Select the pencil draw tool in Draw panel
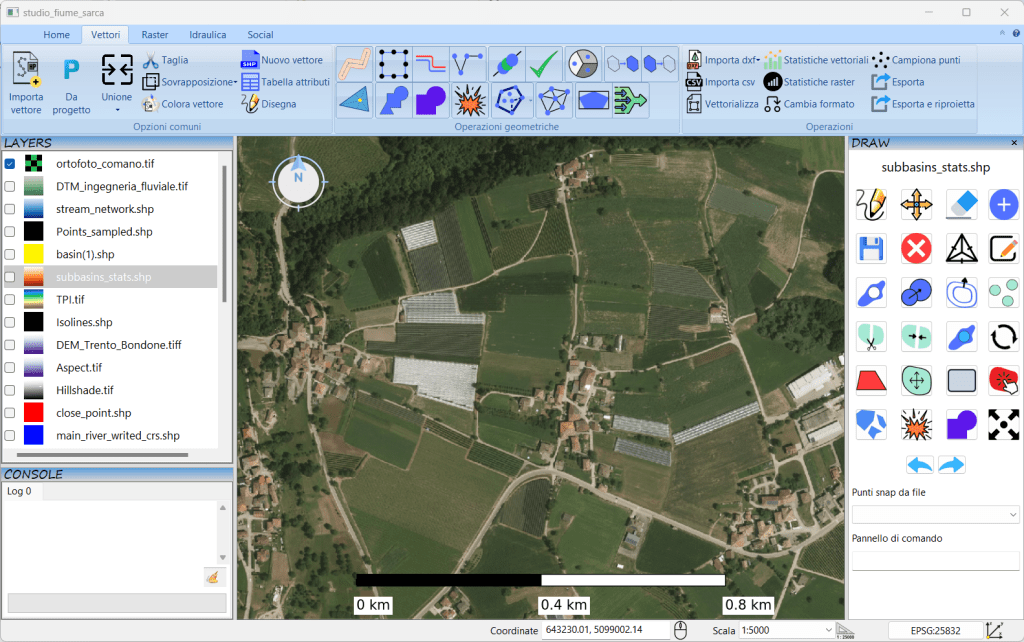The height and width of the screenshot is (642, 1024). (x=872, y=204)
